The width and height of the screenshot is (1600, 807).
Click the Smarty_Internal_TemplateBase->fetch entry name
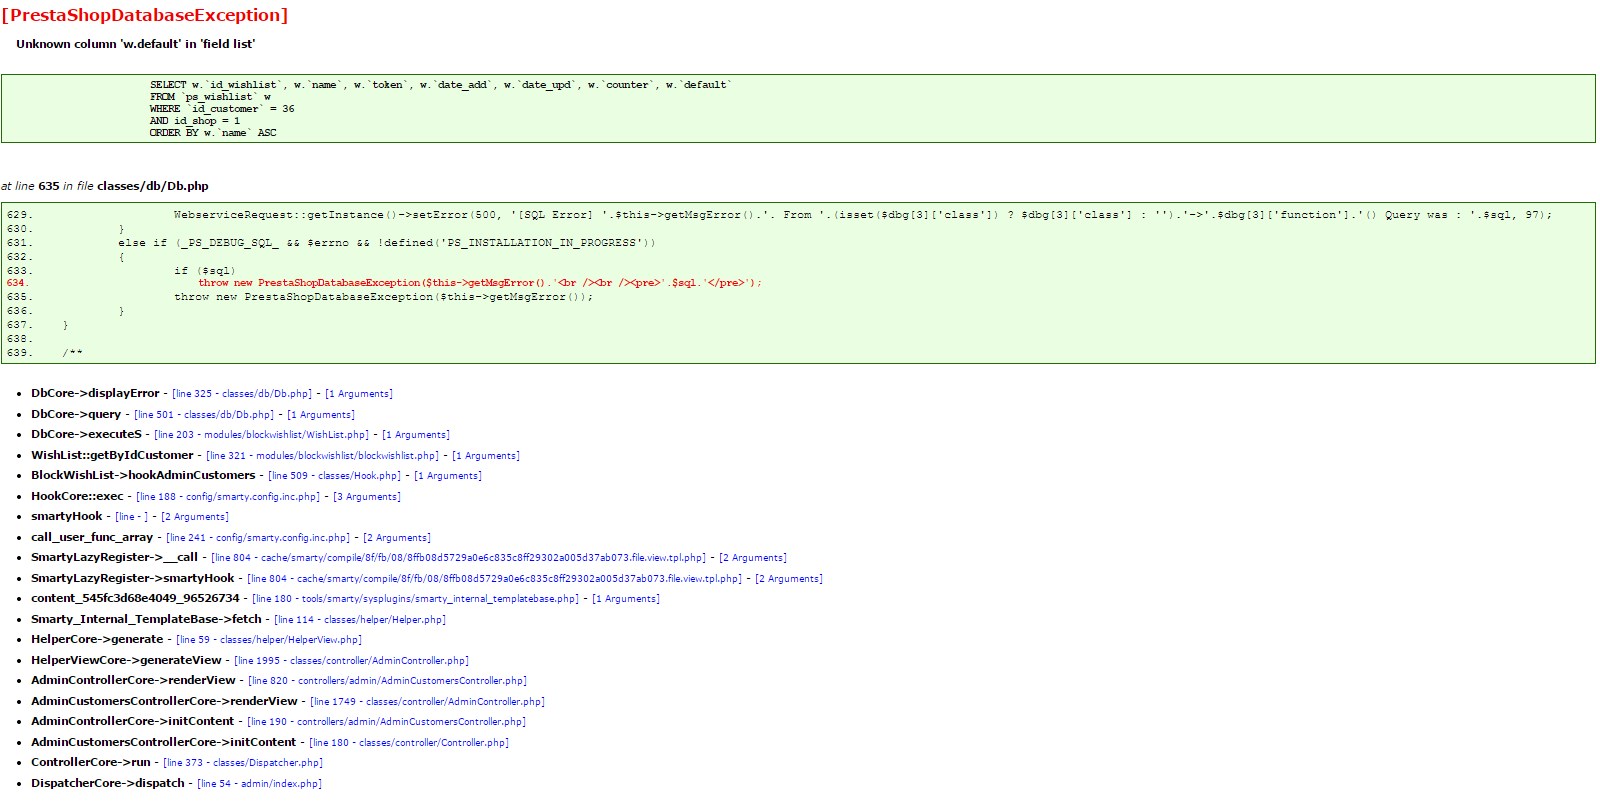point(146,620)
